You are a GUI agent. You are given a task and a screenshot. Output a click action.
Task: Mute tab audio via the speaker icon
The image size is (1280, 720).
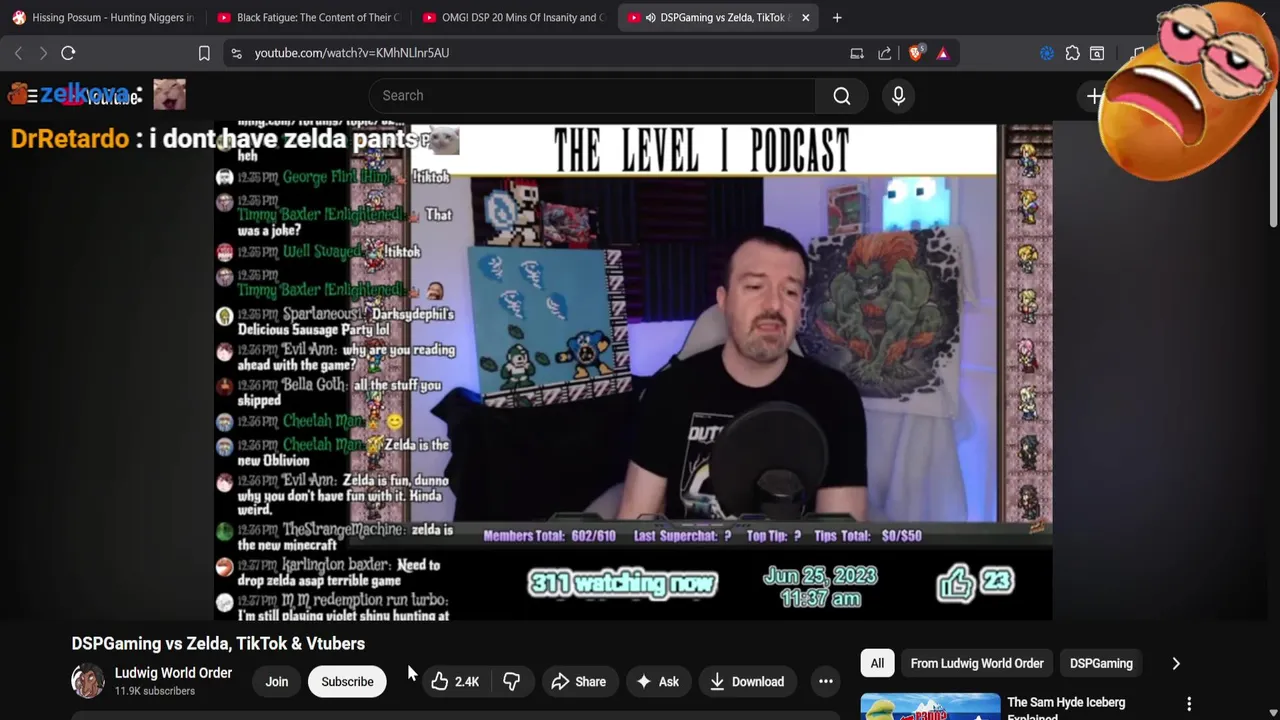tap(651, 17)
